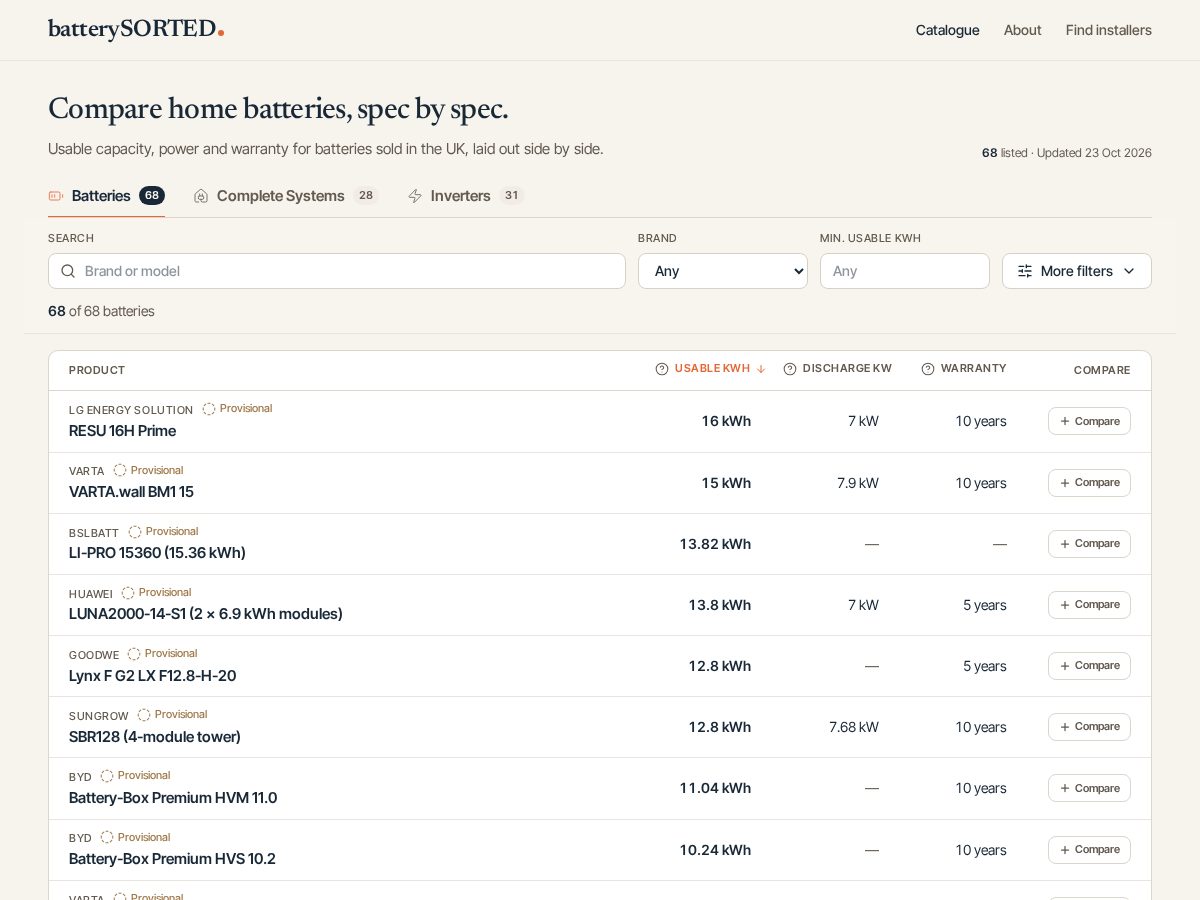The image size is (1200, 900).
Task: Click the search magnifier icon
Action: pos(68,271)
